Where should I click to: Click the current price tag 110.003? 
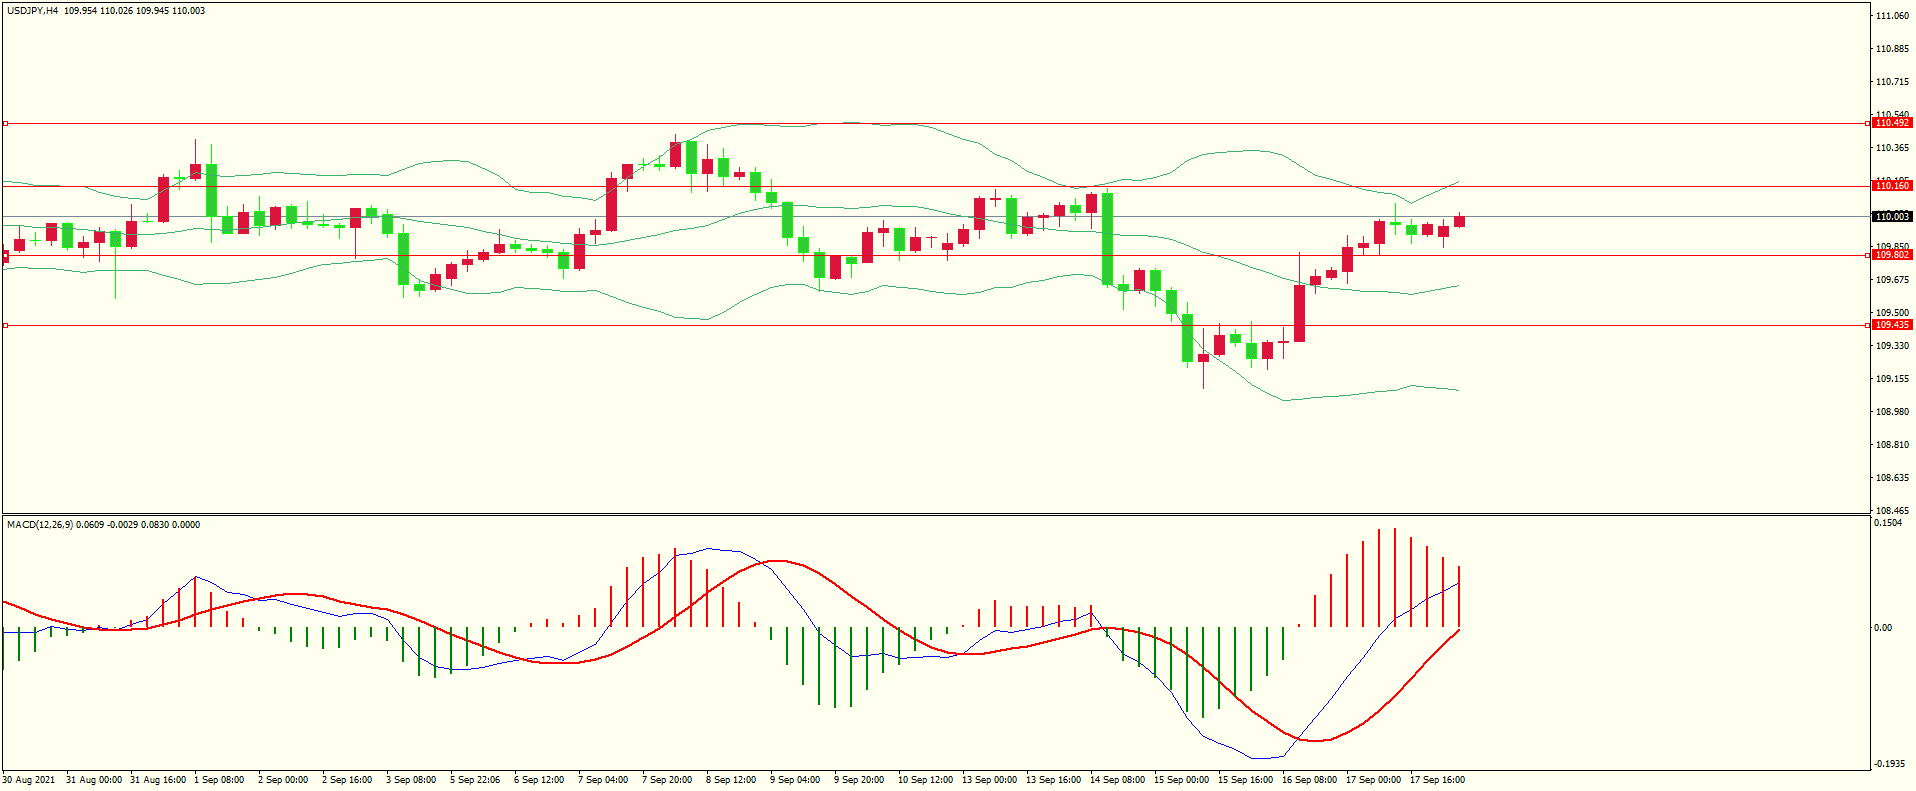(1892, 217)
